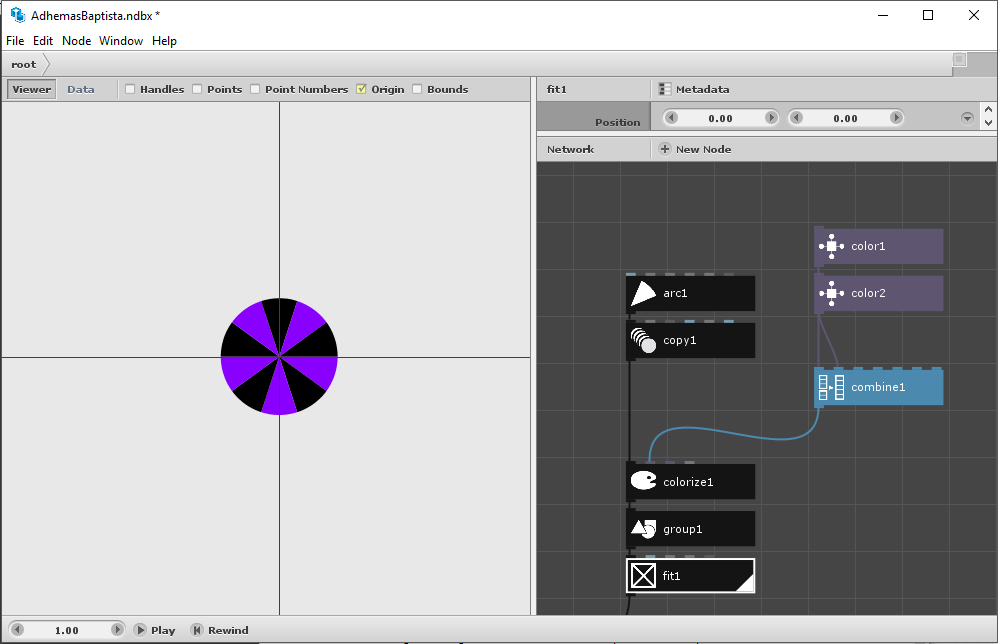Click the Position parameter label
The height and width of the screenshot is (644, 998).
pyautogui.click(x=617, y=122)
